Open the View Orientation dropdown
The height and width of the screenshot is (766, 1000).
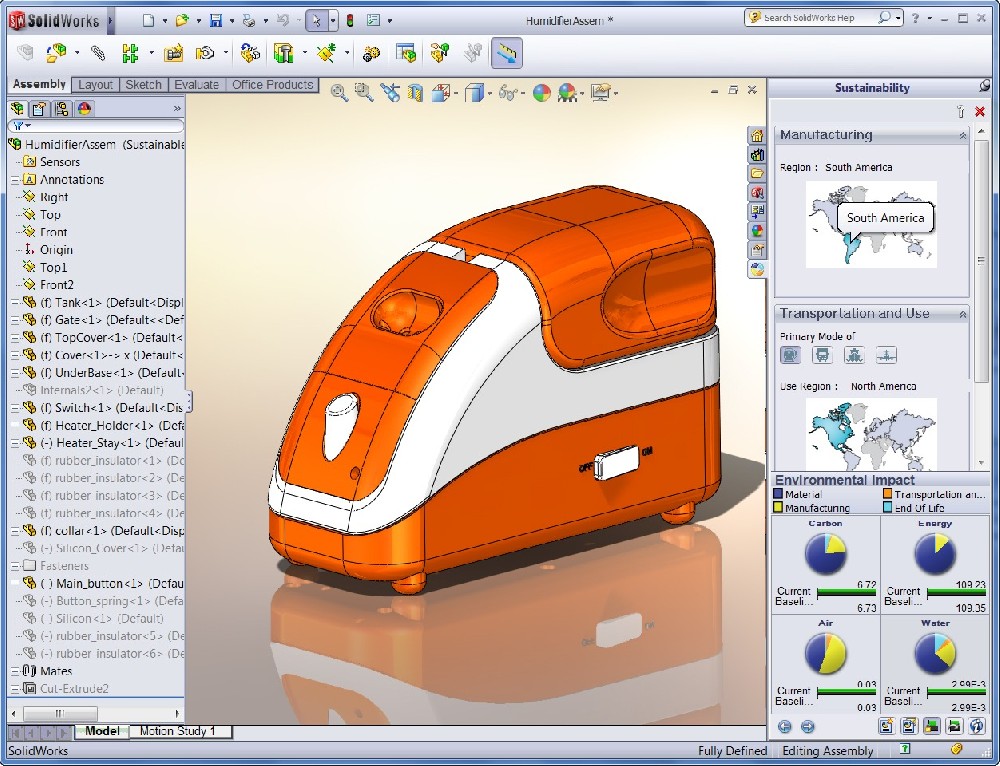click(455, 92)
